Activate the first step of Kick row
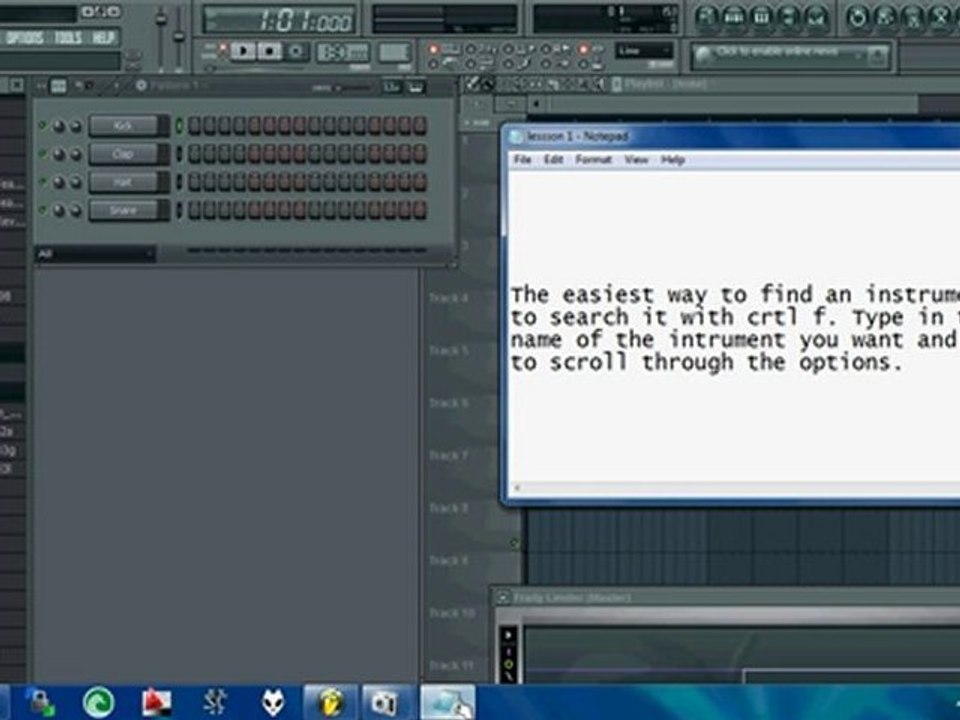Screen dimensions: 960x720 (195, 126)
